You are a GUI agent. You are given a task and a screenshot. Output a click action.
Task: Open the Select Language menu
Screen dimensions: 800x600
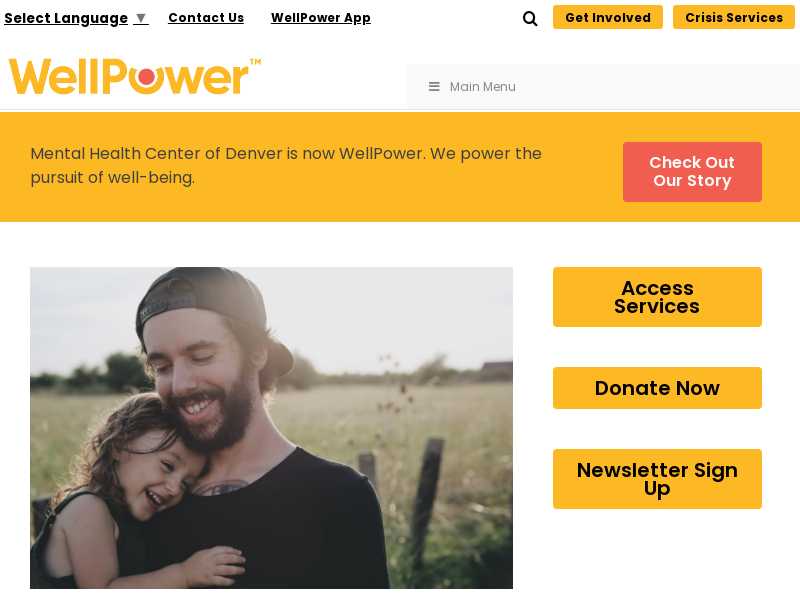click(x=76, y=18)
